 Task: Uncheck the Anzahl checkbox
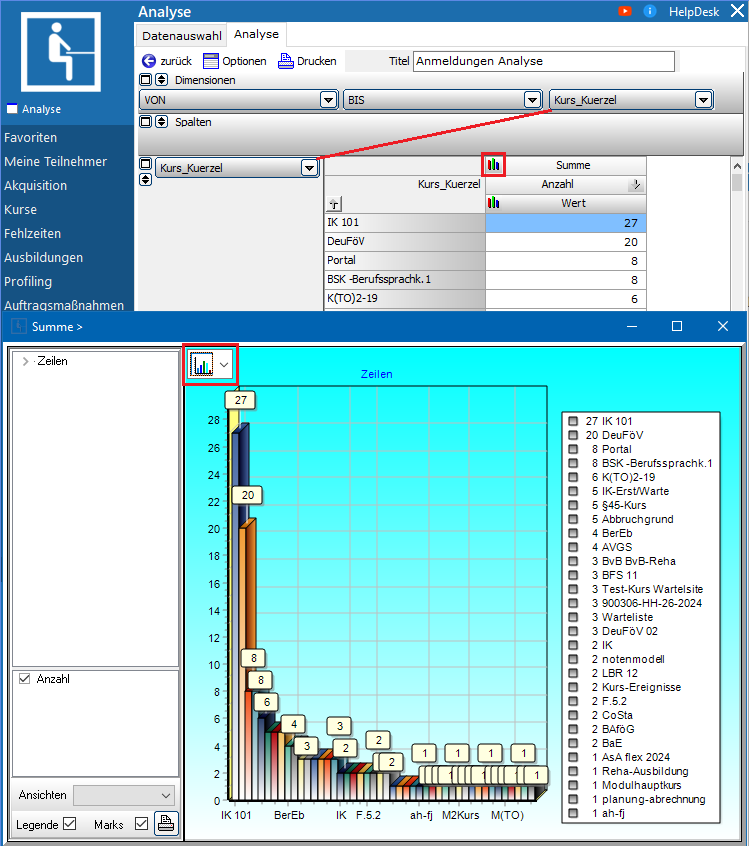tap(24, 679)
